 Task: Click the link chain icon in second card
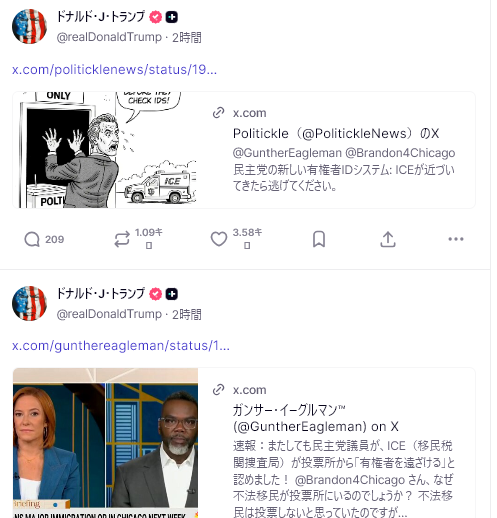tap(218, 390)
